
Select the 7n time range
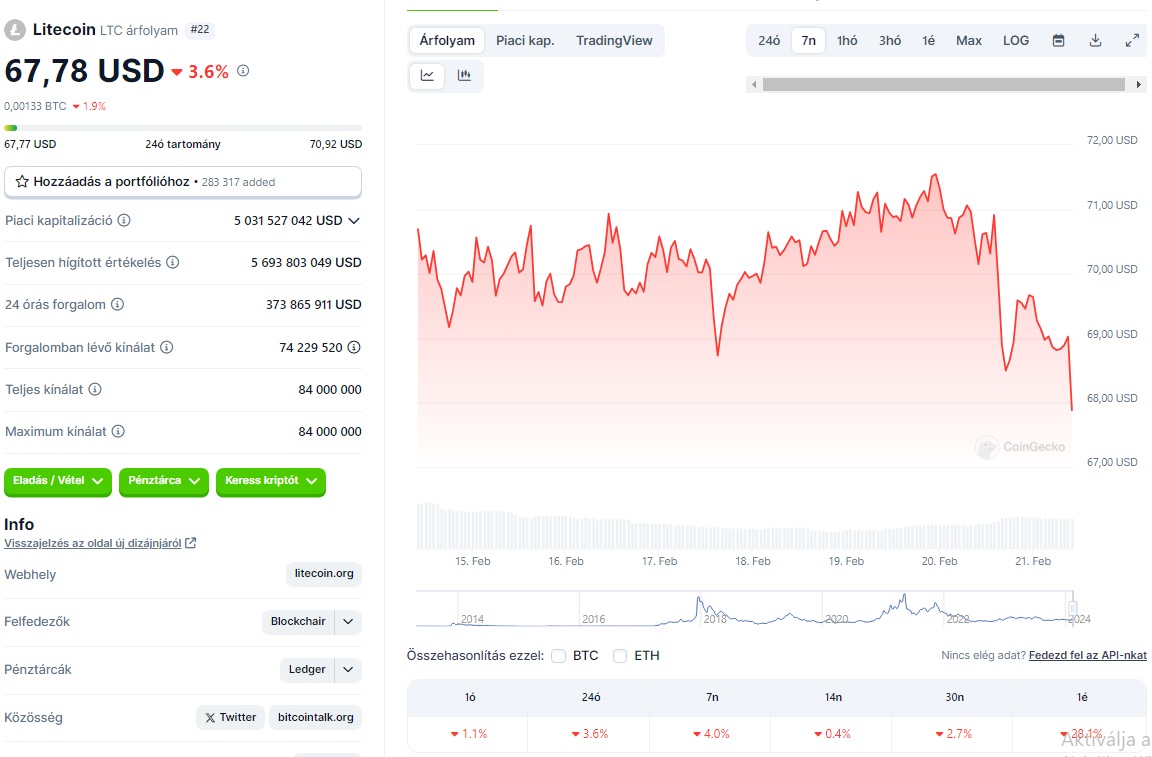[808, 40]
